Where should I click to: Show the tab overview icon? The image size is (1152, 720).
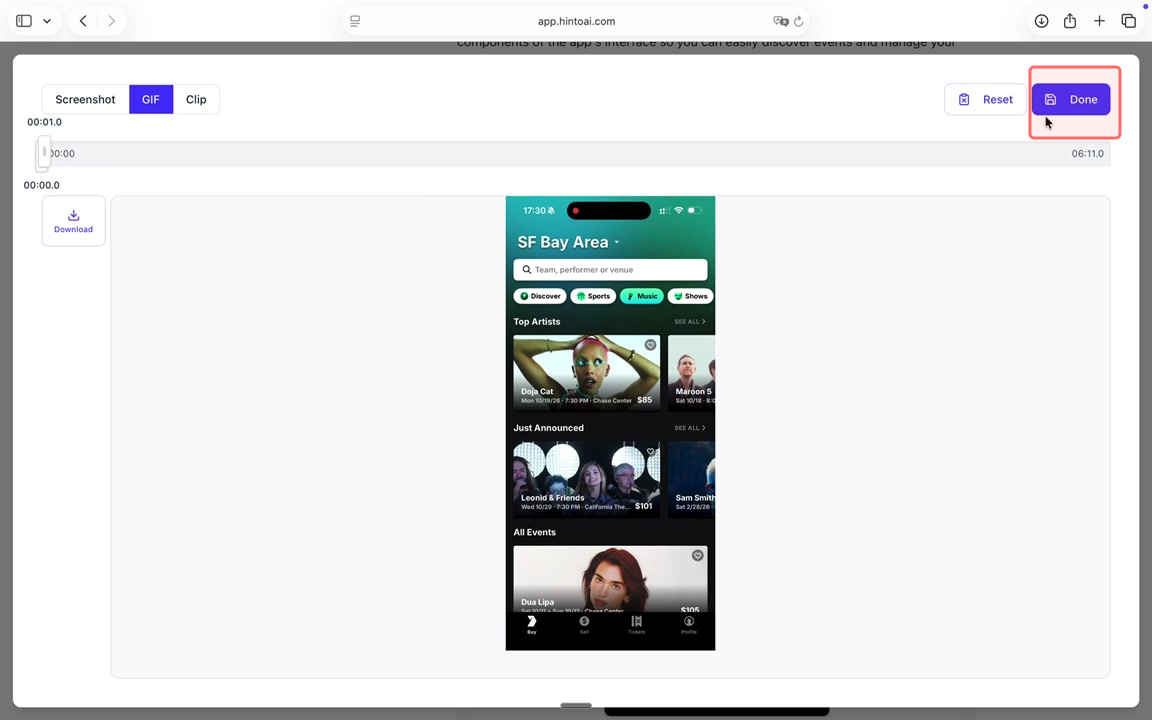tap(1128, 21)
